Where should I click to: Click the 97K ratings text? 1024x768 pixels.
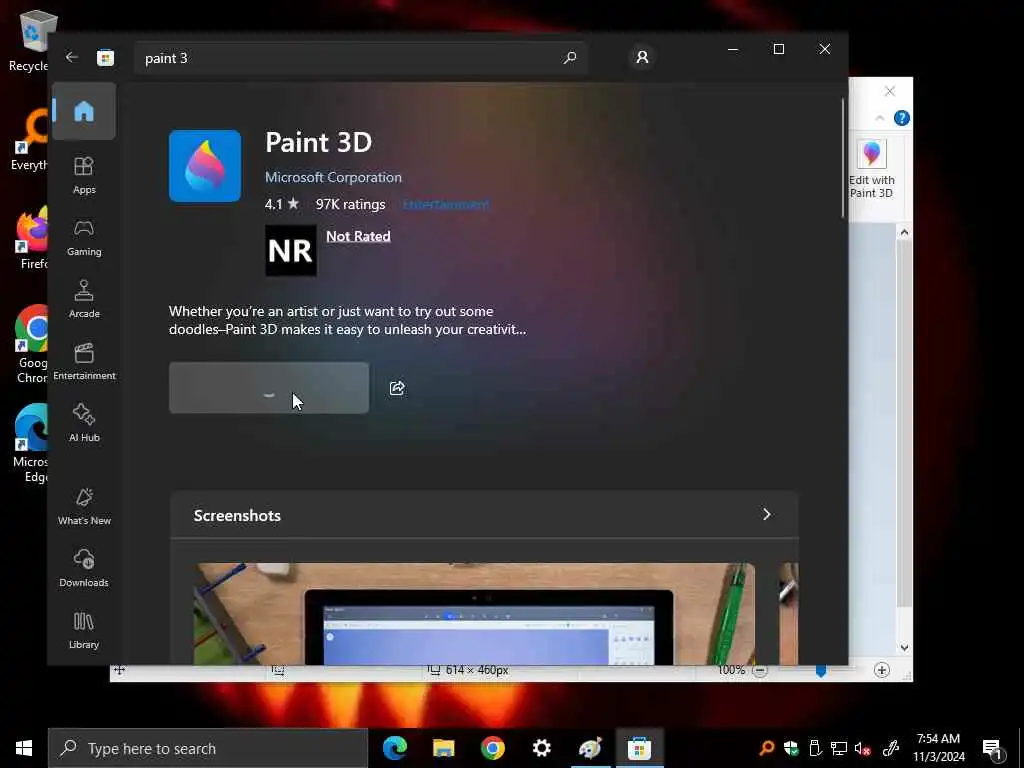pos(351,204)
